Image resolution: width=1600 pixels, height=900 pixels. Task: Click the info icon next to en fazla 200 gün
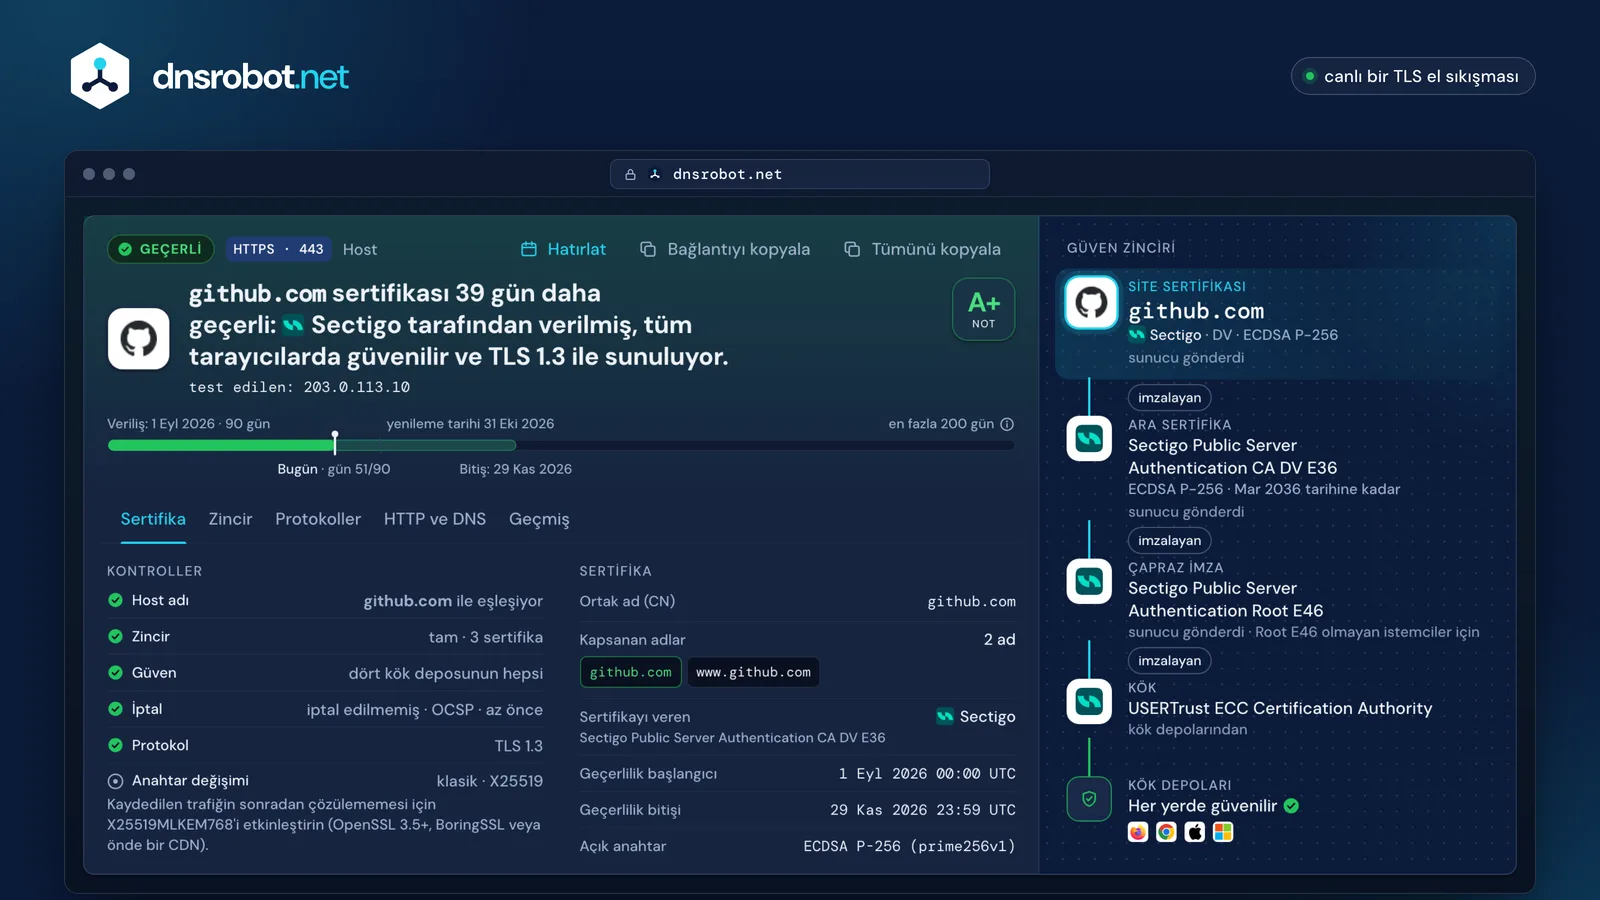(1007, 424)
